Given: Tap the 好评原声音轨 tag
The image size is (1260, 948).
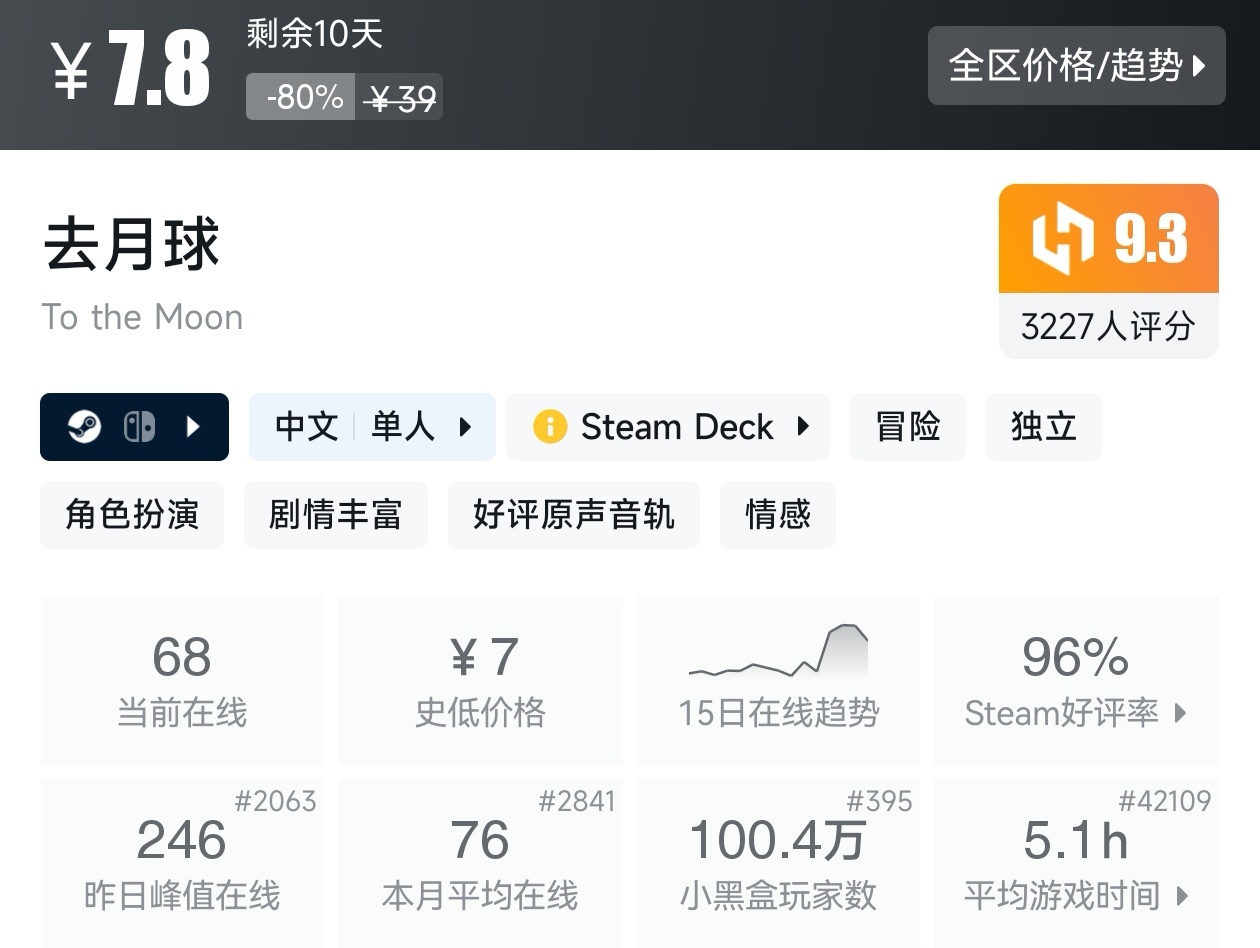Looking at the screenshot, I should (x=573, y=515).
